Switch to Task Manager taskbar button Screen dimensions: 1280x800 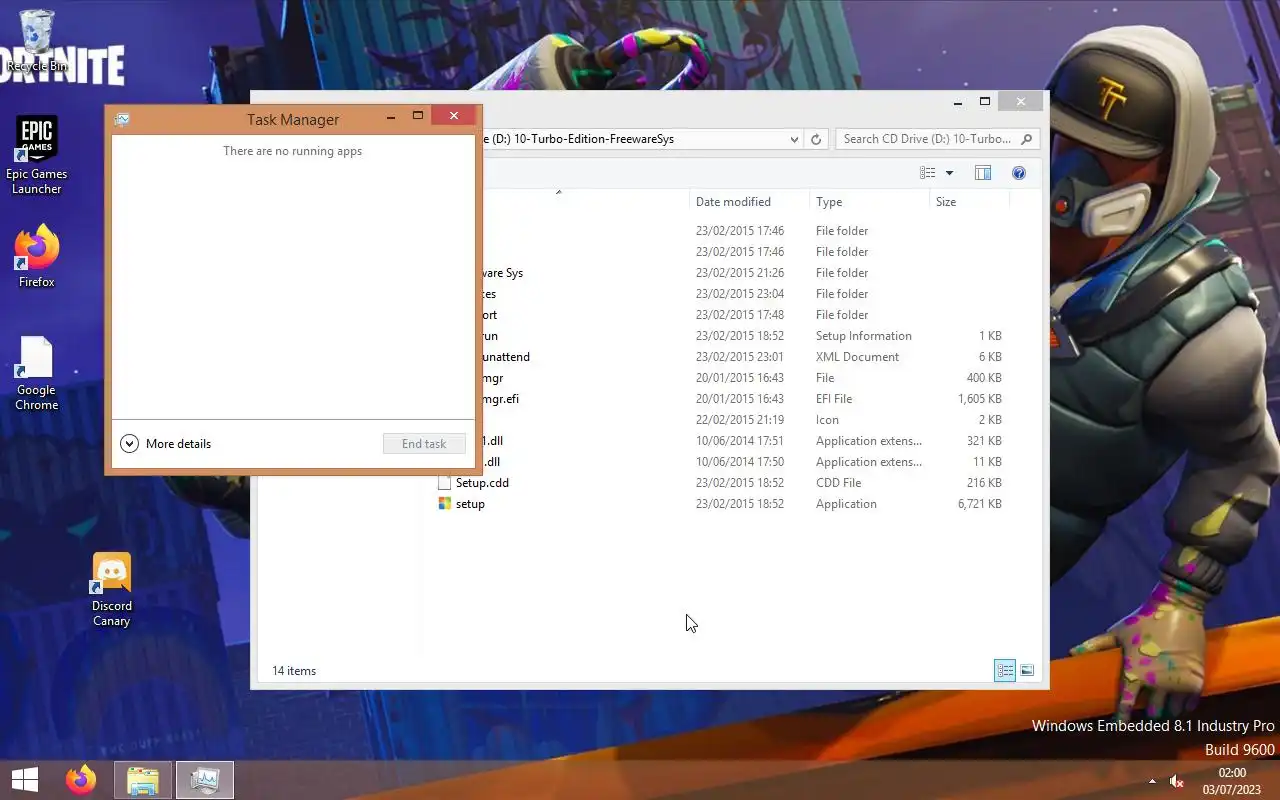click(205, 780)
